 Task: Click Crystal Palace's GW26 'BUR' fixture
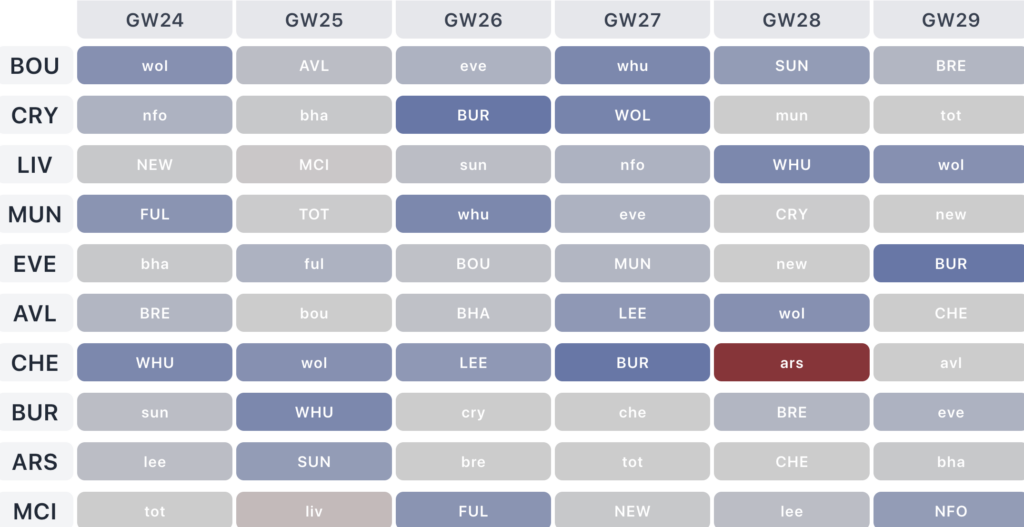coord(473,115)
